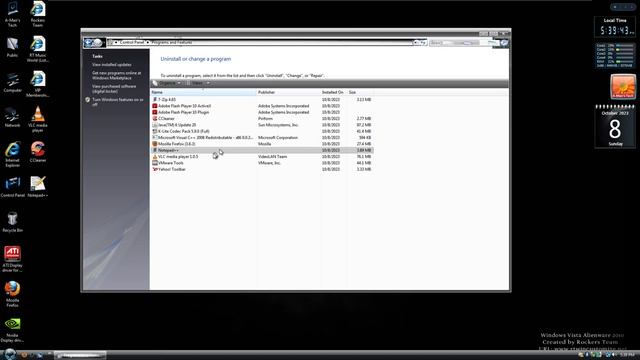The image size is (640, 360).
Task: Sort by the Publisher column header
Action: click(x=289, y=92)
